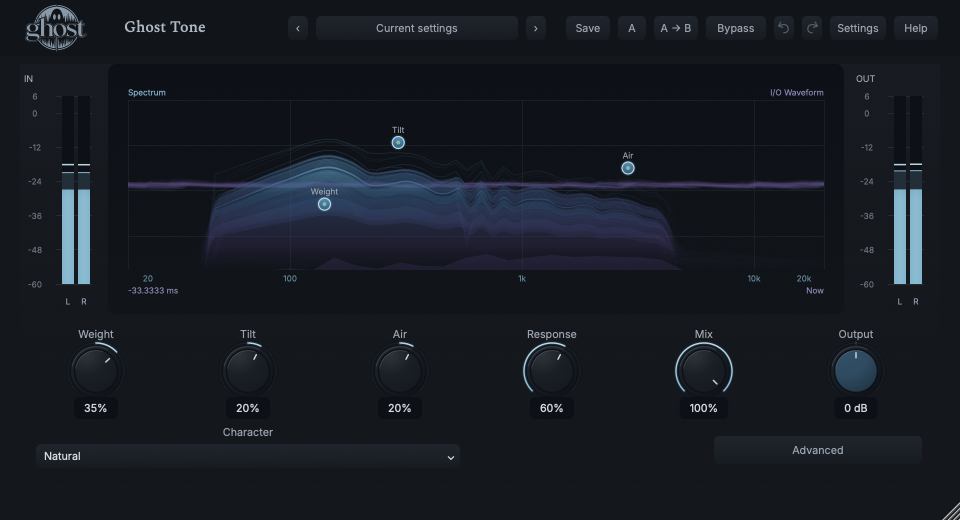Switch to the A comparison slot
The height and width of the screenshot is (520, 960).
(632, 28)
